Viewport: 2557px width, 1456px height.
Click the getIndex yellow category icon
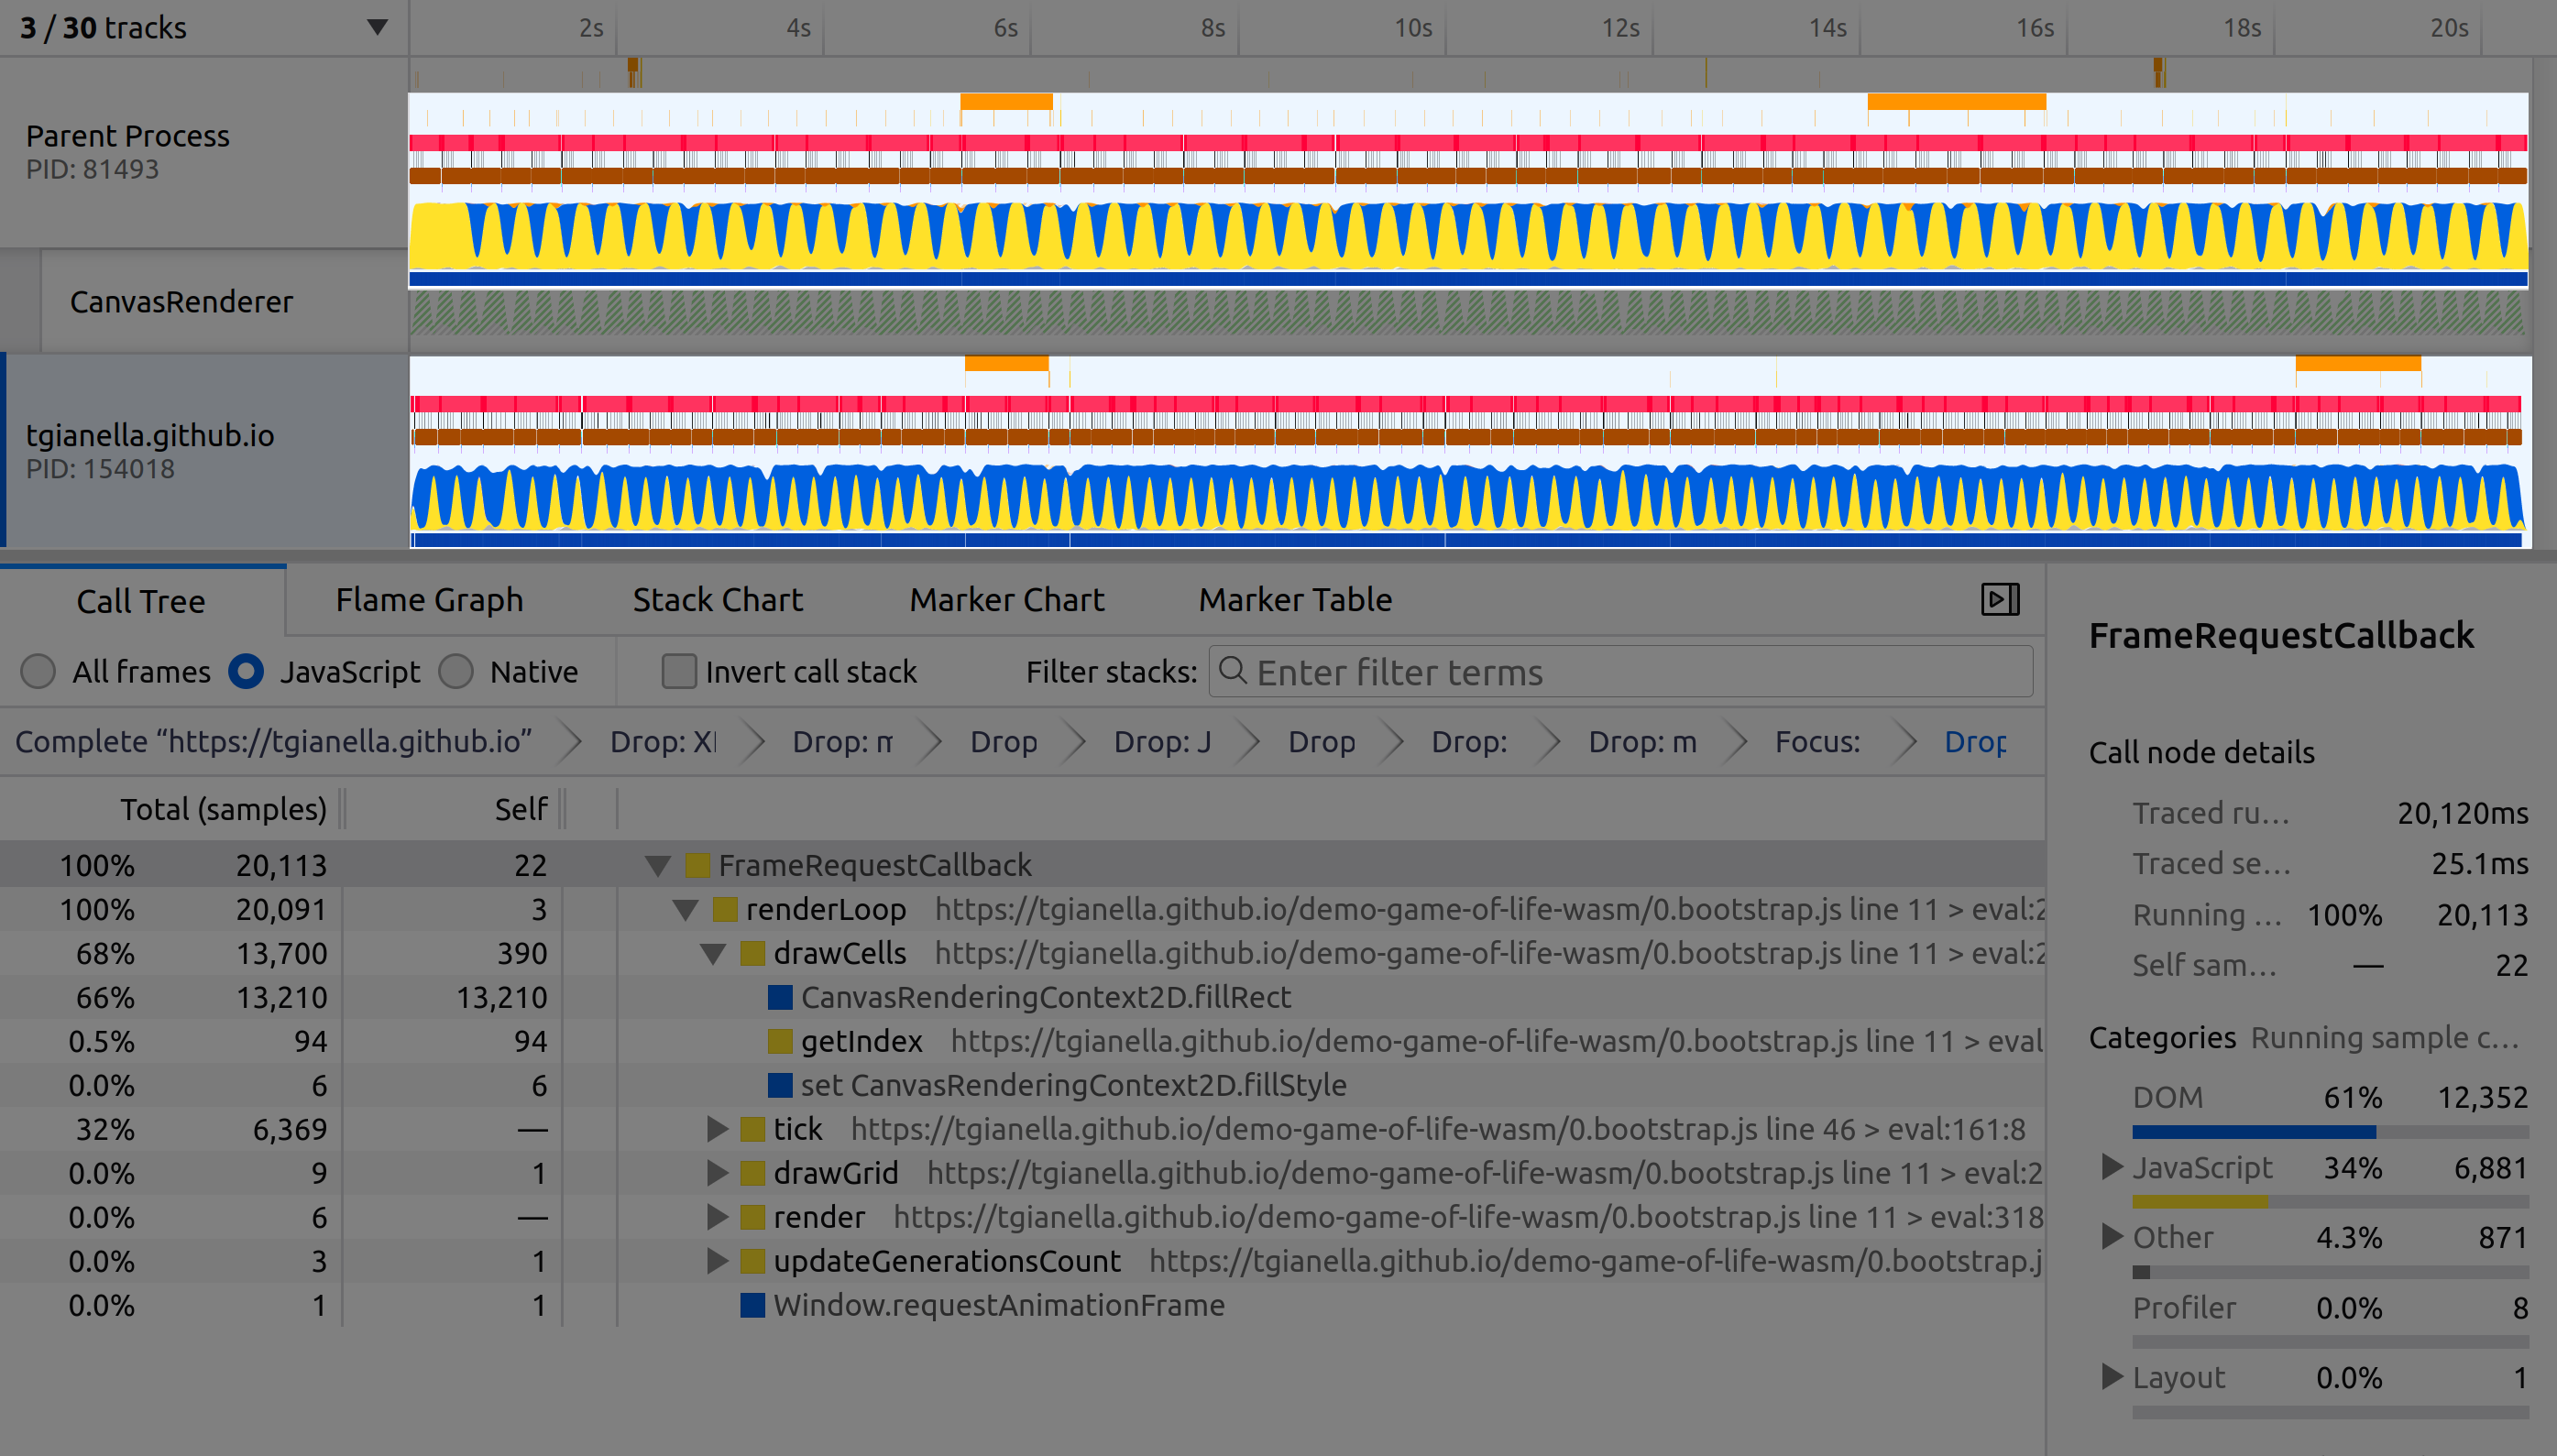pos(780,1041)
